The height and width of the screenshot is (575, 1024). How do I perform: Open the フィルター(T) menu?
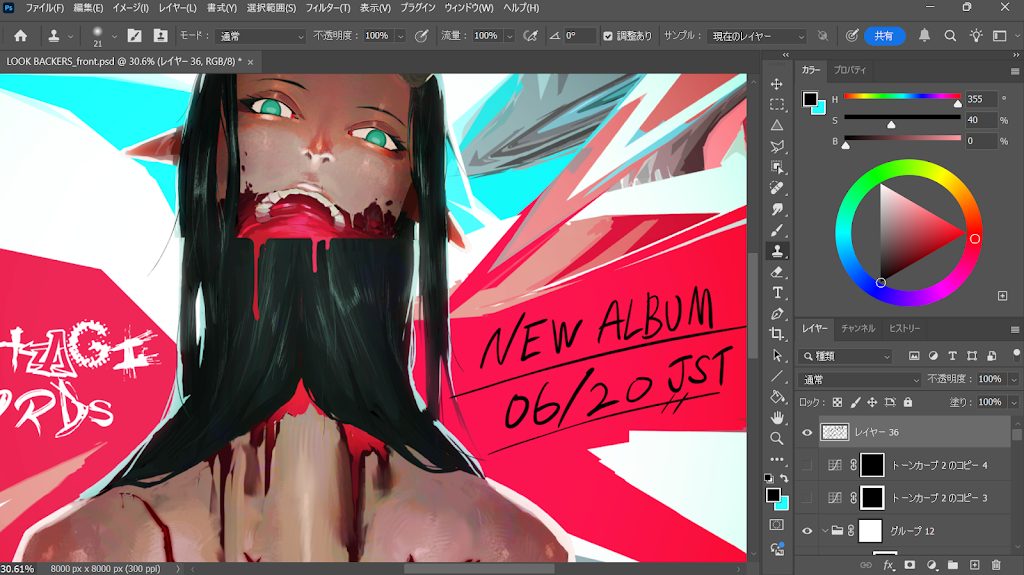(x=328, y=8)
